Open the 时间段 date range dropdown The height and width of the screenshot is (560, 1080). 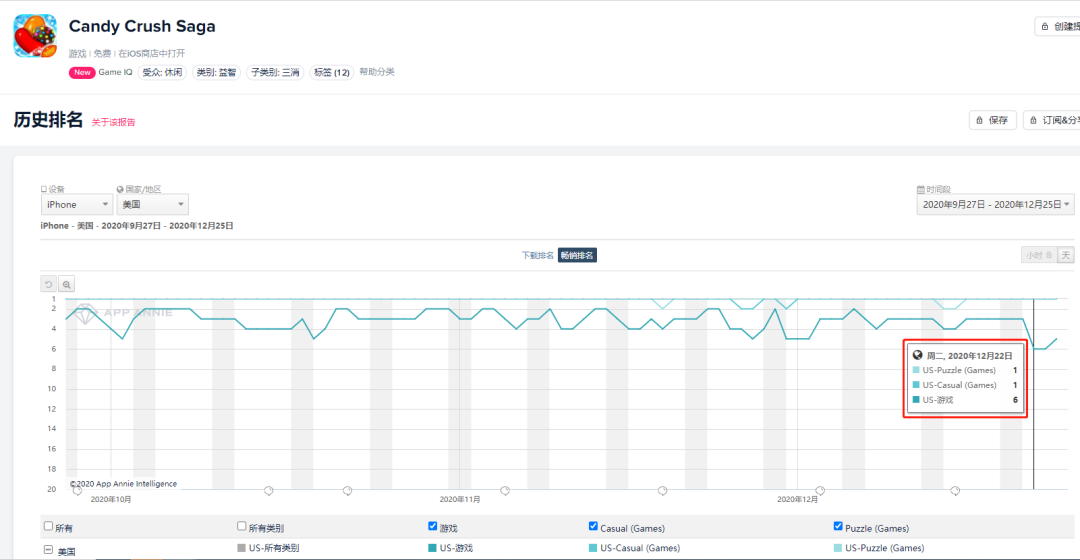[x=995, y=205]
